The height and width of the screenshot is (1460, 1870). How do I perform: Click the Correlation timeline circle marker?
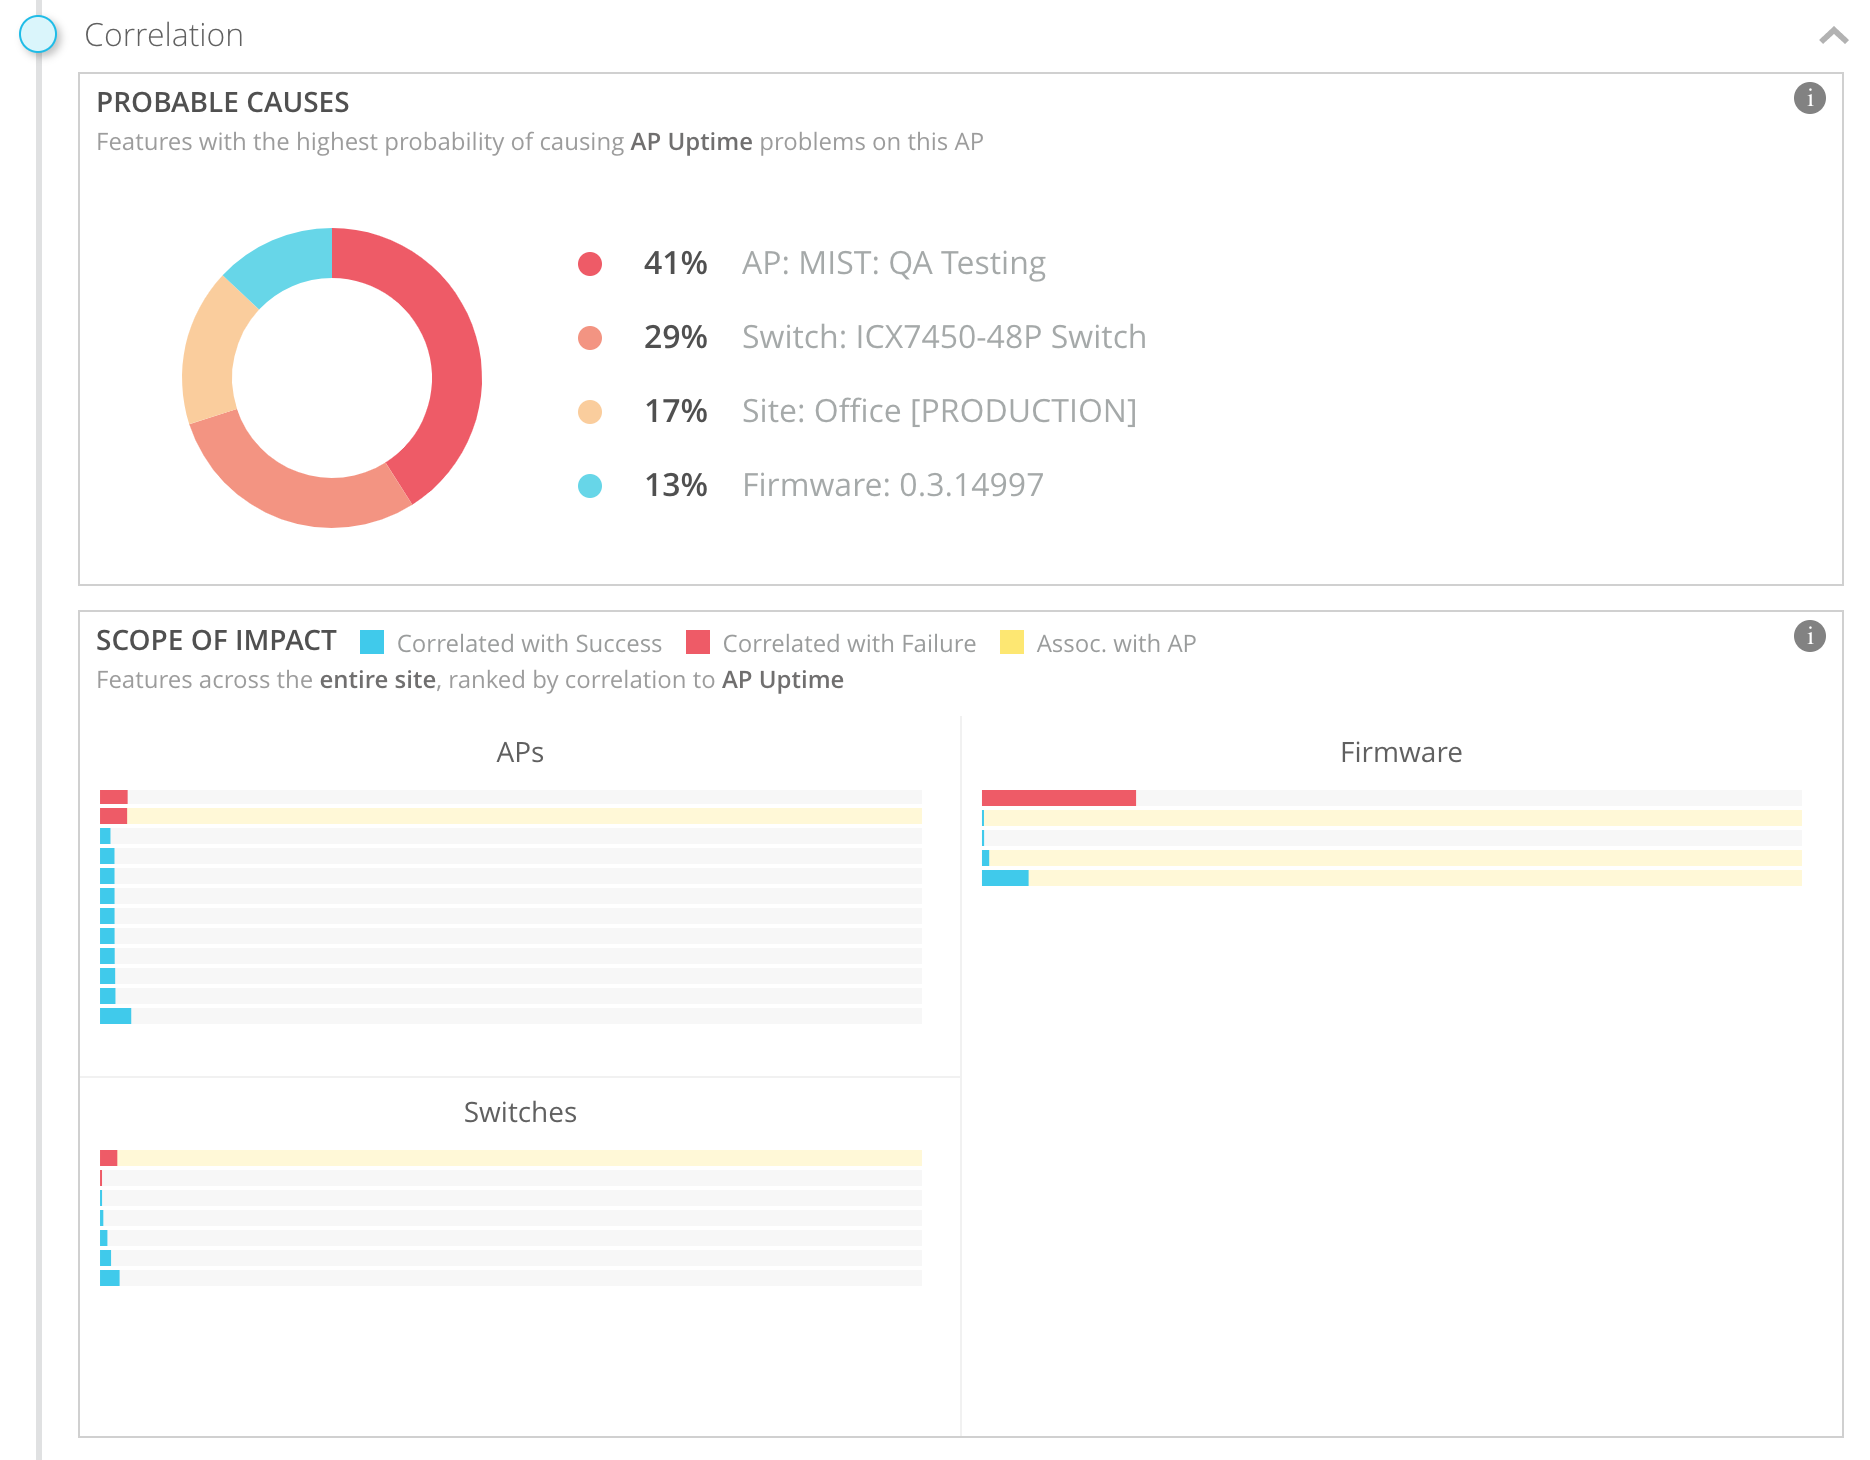tap(39, 34)
